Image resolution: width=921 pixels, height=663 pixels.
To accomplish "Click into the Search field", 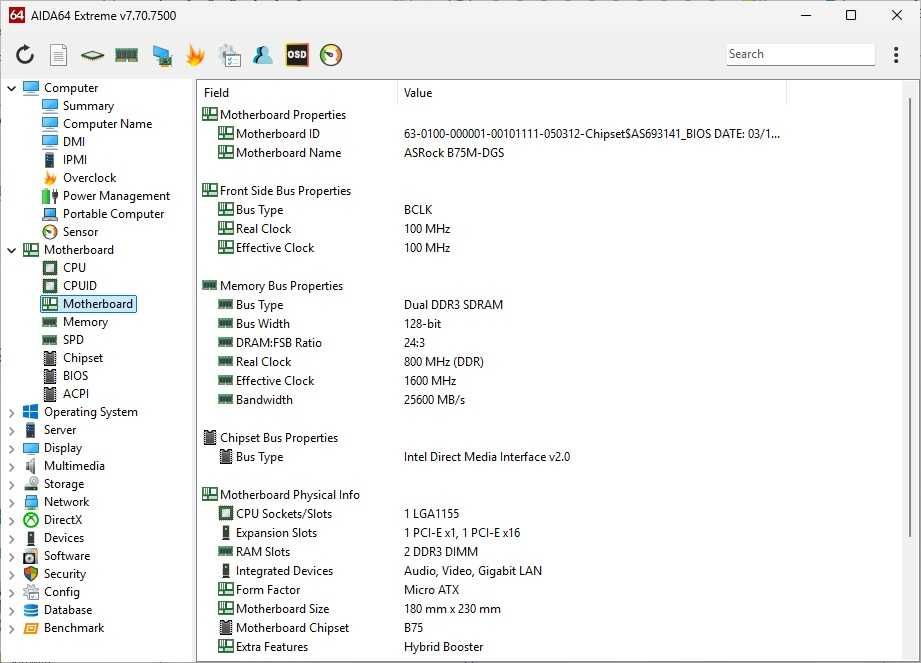I will tap(800, 54).
